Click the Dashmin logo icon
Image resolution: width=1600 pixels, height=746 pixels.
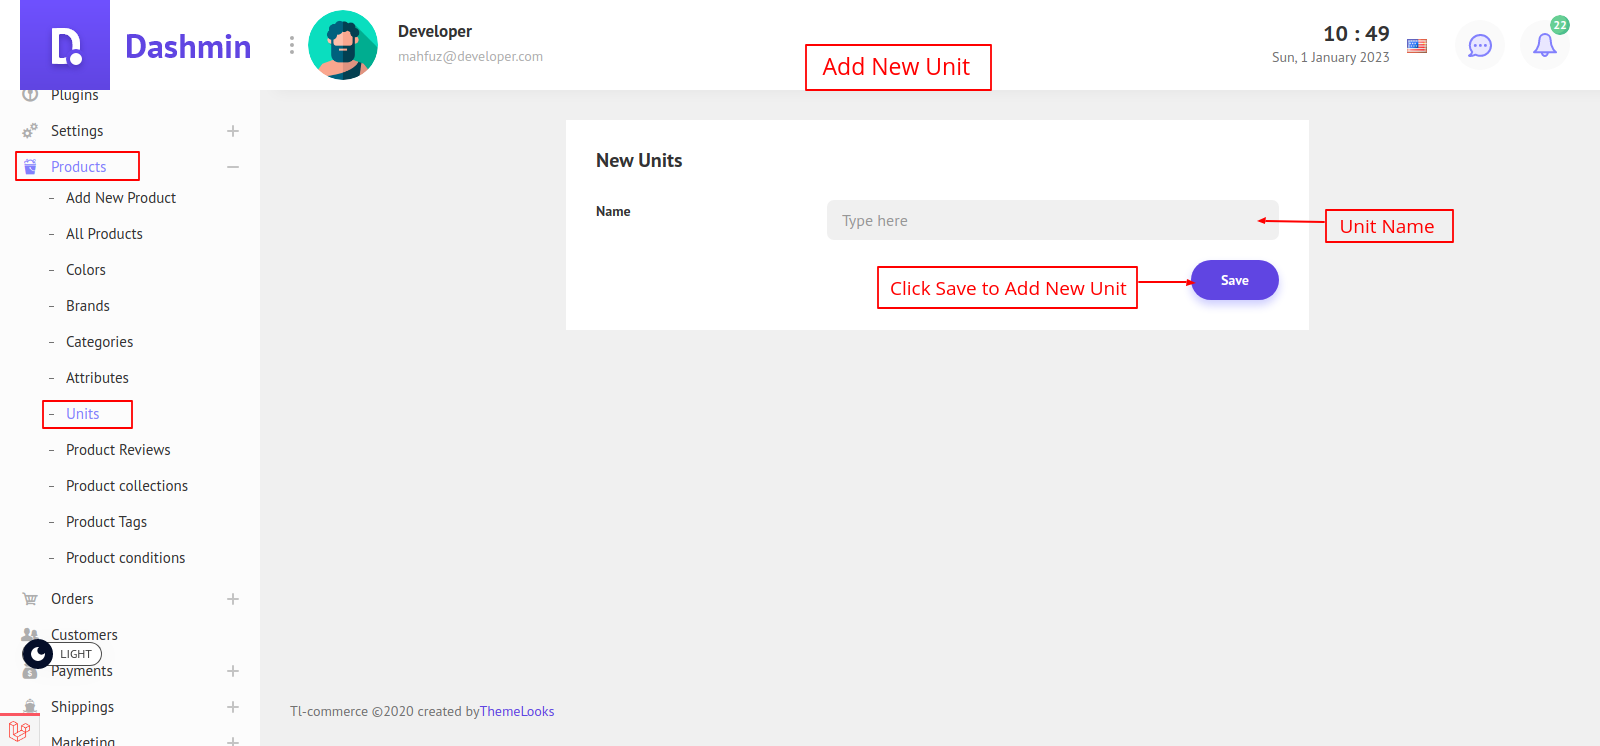click(x=65, y=46)
